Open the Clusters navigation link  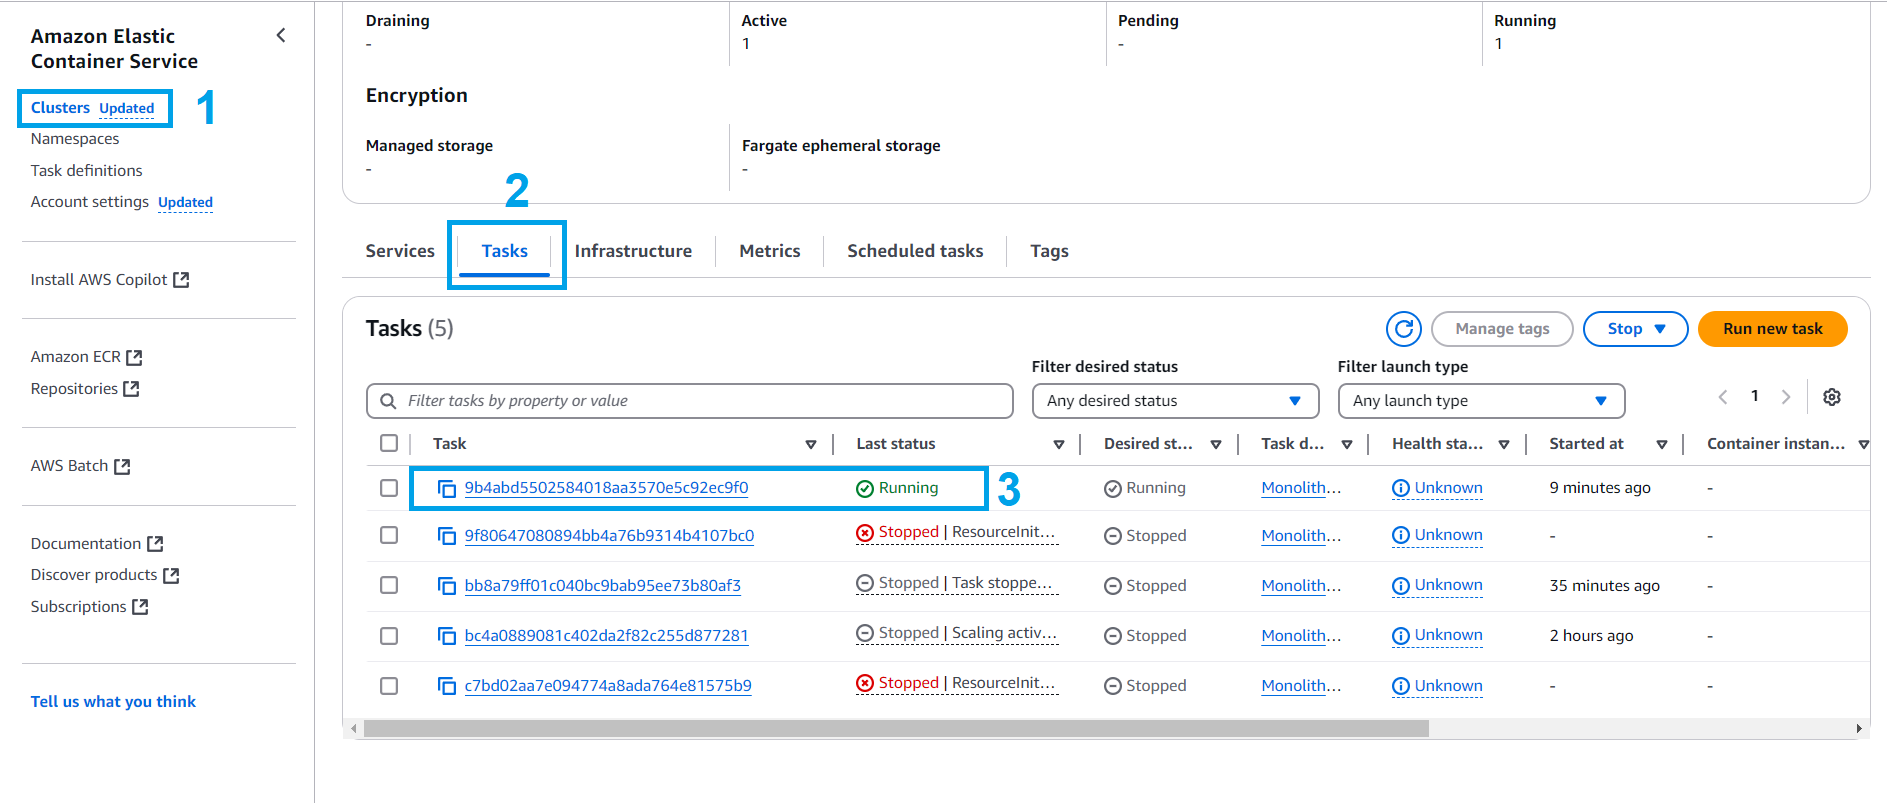(x=60, y=108)
